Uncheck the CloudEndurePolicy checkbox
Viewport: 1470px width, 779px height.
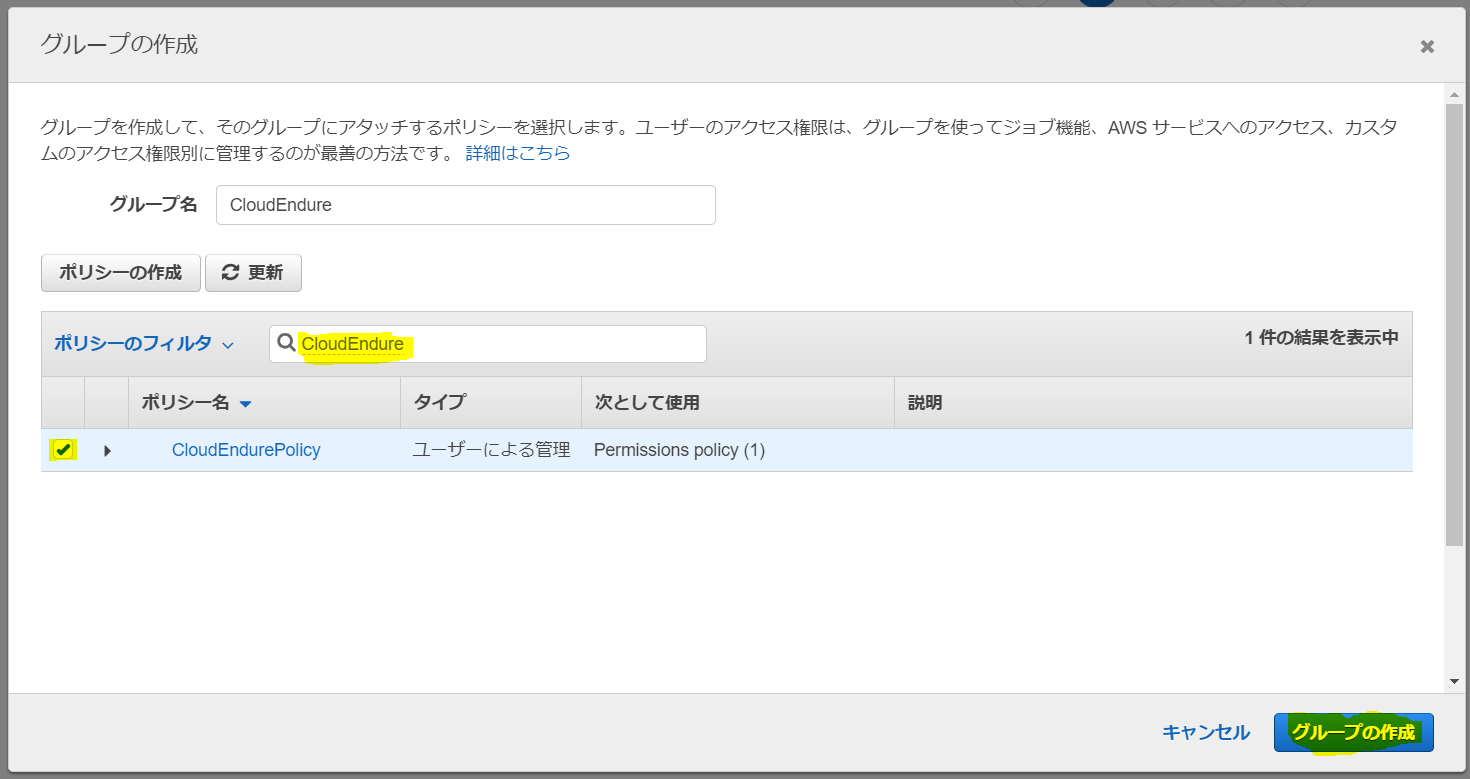coord(63,450)
